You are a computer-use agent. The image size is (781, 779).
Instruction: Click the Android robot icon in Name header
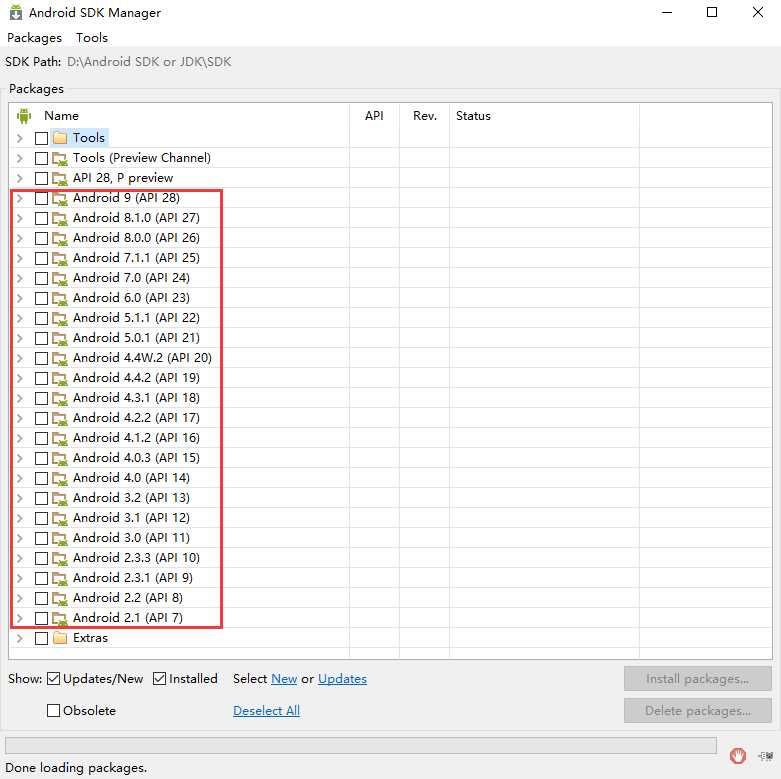23,116
